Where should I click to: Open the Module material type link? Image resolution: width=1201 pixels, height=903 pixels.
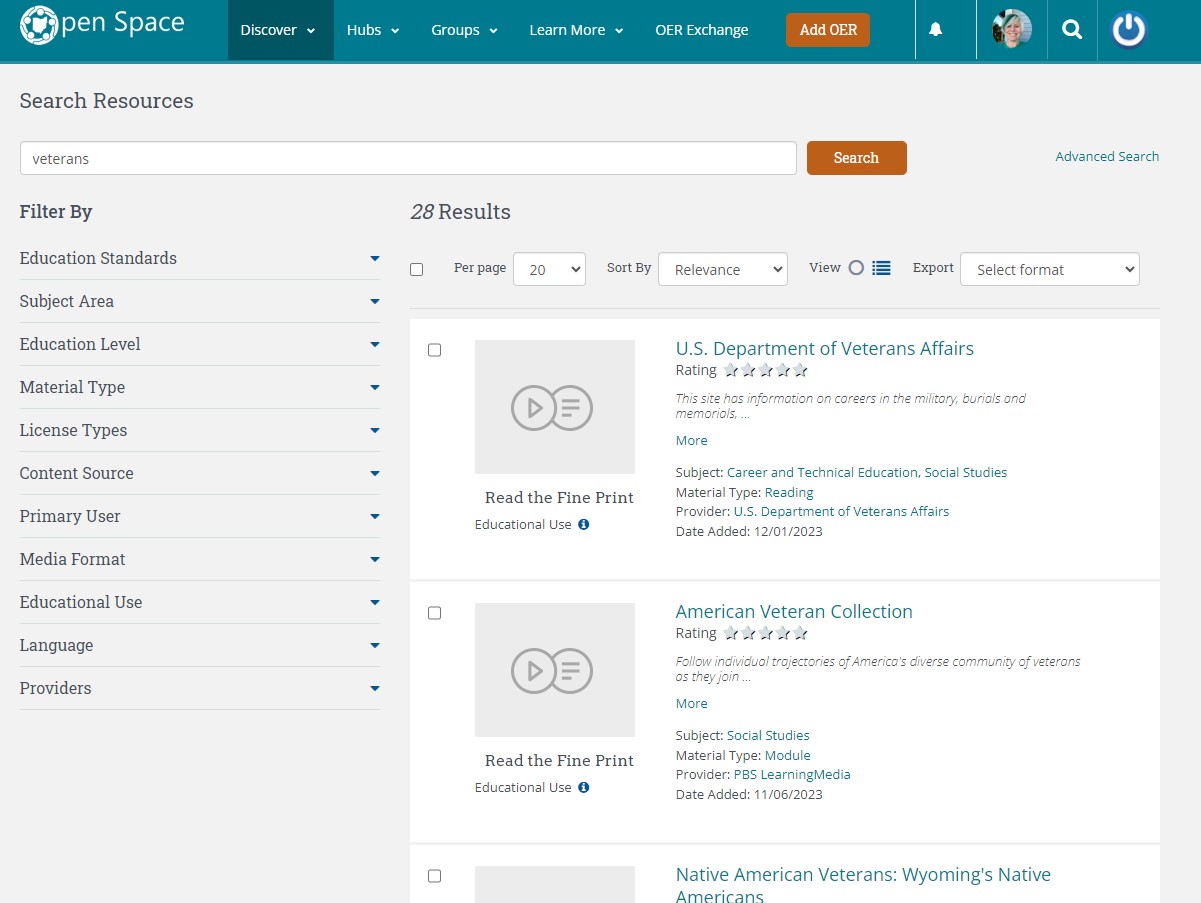(x=788, y=756)
